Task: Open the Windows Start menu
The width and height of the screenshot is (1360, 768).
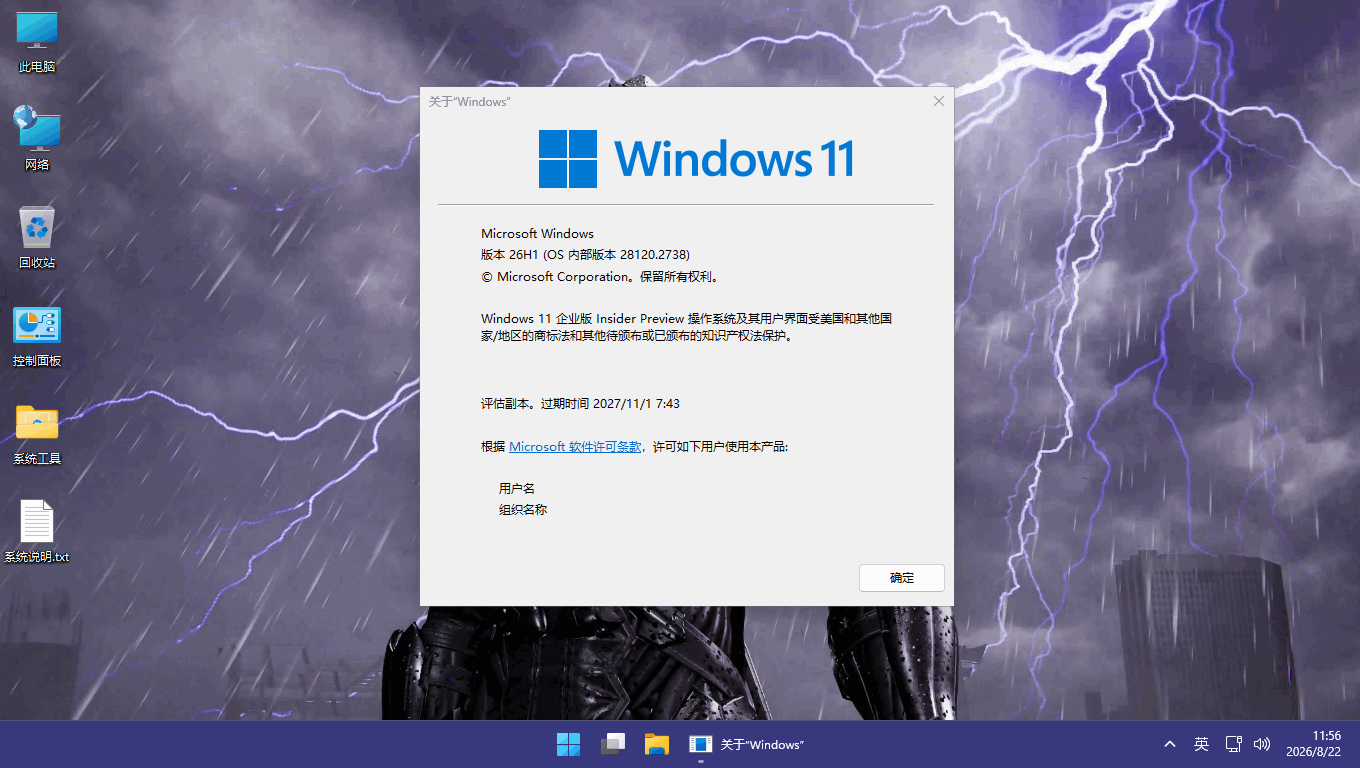Action: click(568, 744)
